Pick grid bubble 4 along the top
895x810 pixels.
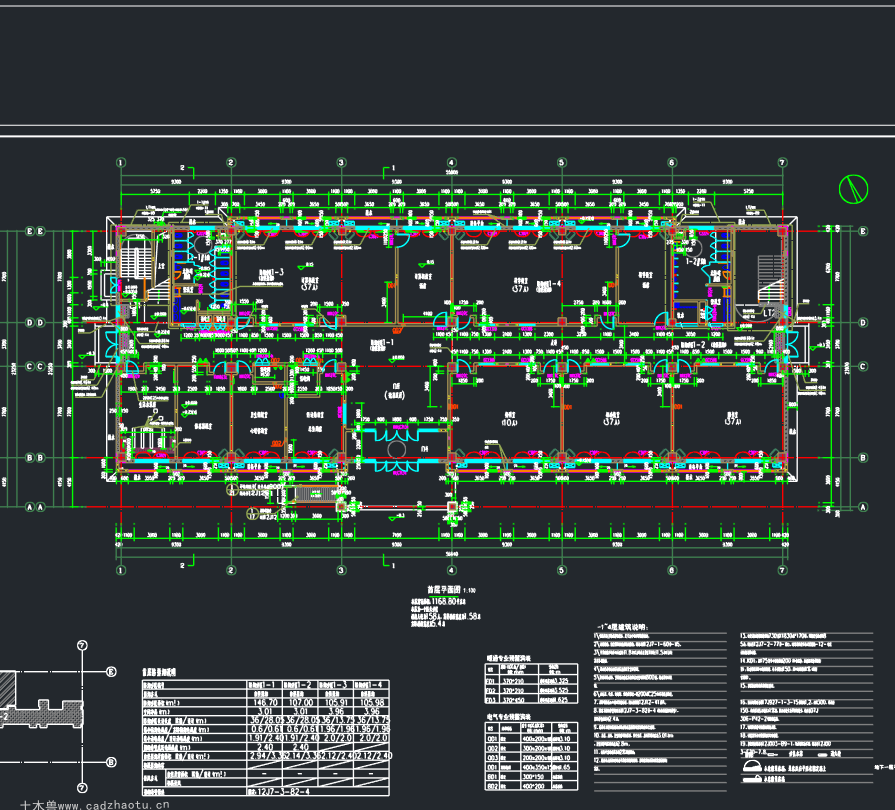click(451, 163)
